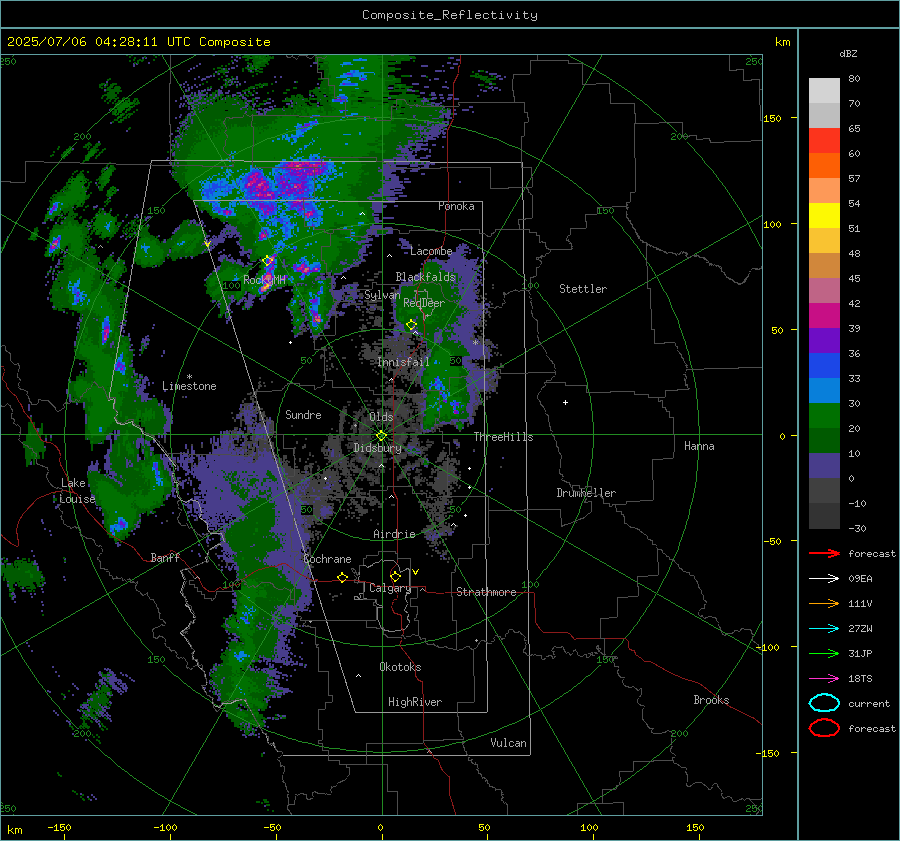
Task: Select the red 60 dBZ color swatch
Action: tap(824, 140)
